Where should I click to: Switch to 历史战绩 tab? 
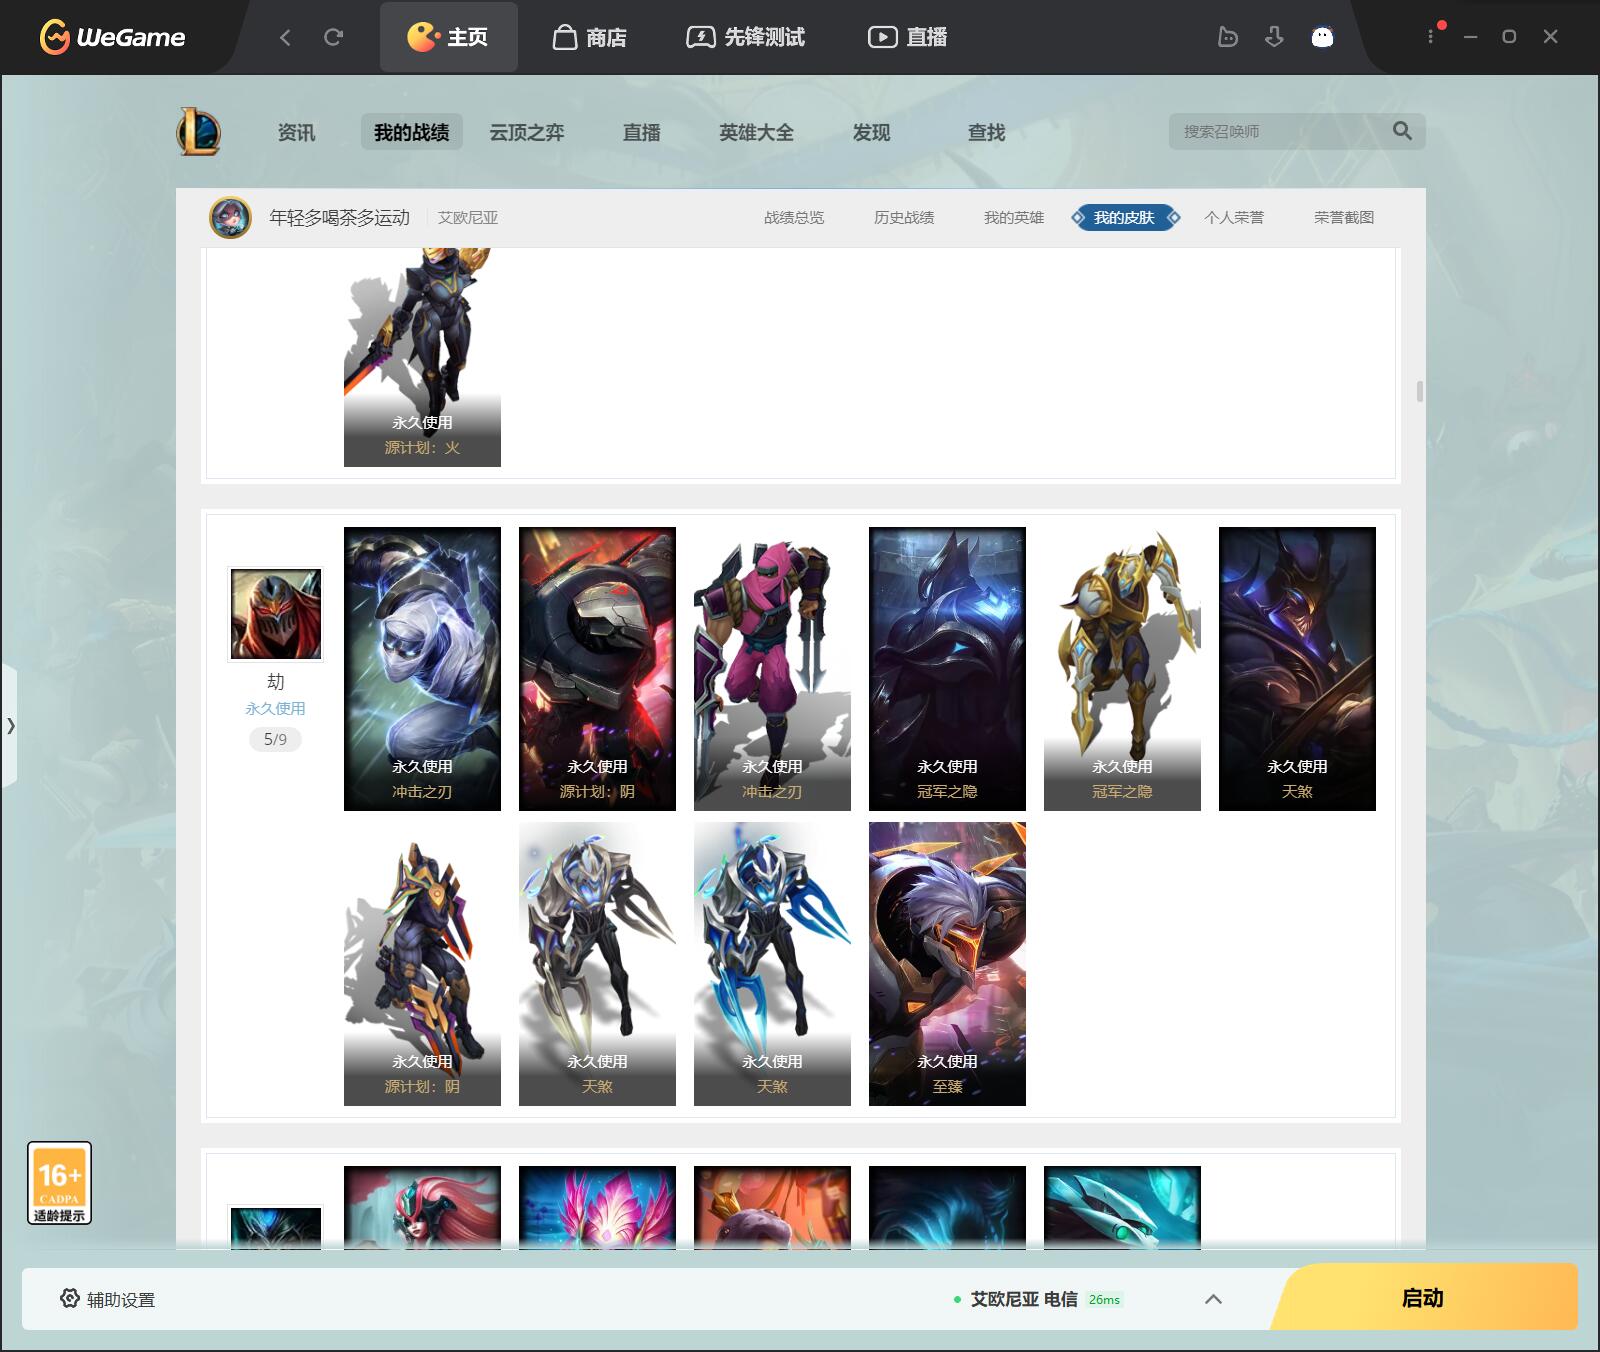pos(904,217)
